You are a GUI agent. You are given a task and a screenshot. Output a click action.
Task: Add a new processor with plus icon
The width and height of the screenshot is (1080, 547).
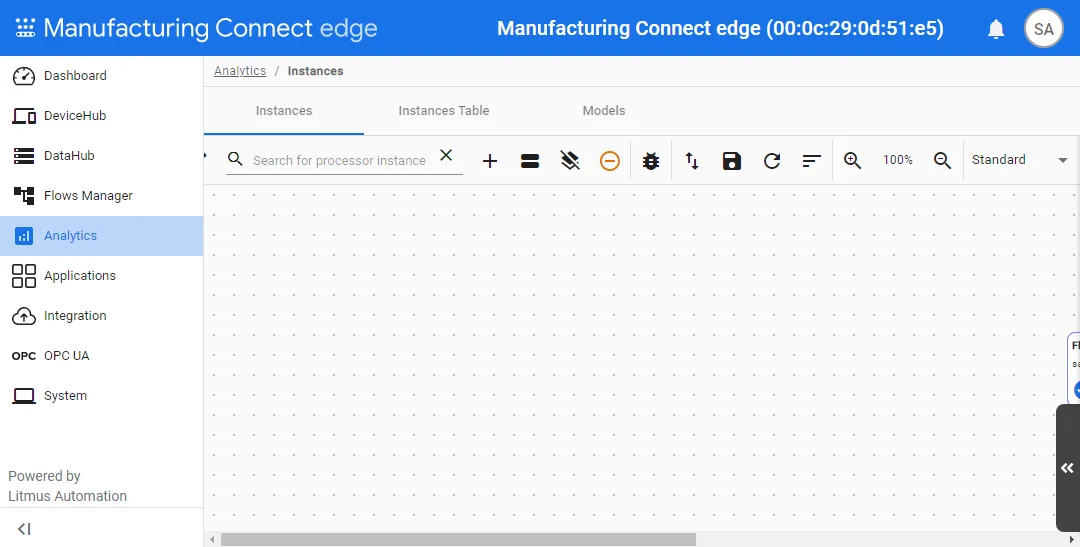tap(490, 161)
